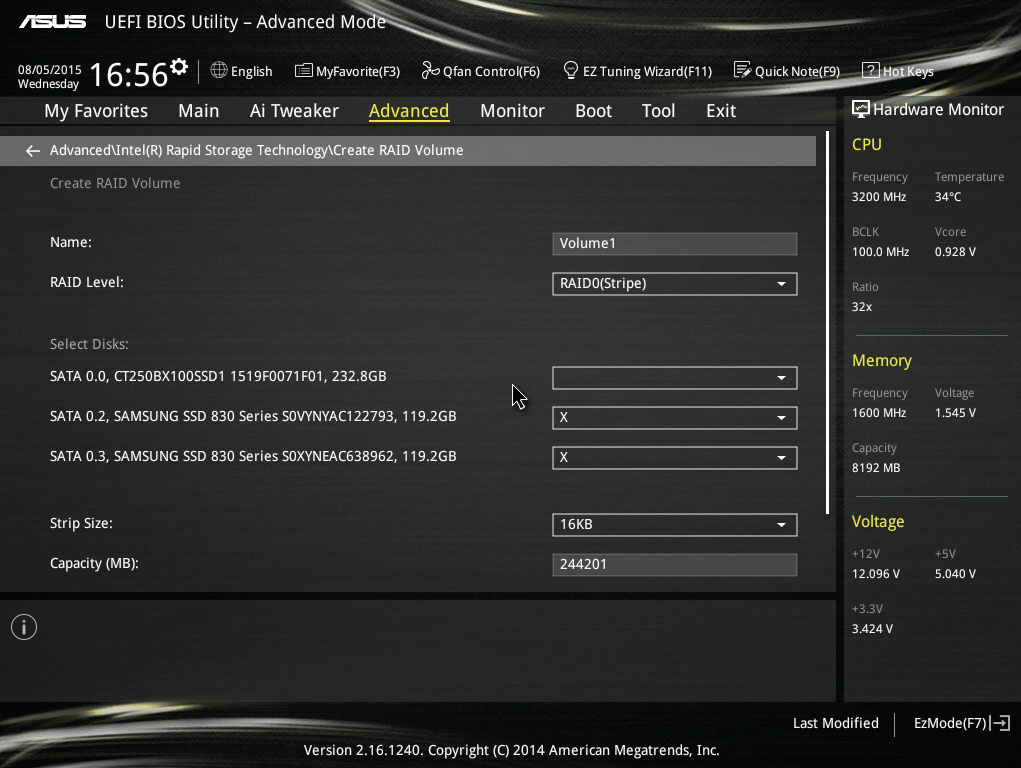Click the CPU section heading
Viewport: 1021px width, 768px height.
[x=867, y=145]
